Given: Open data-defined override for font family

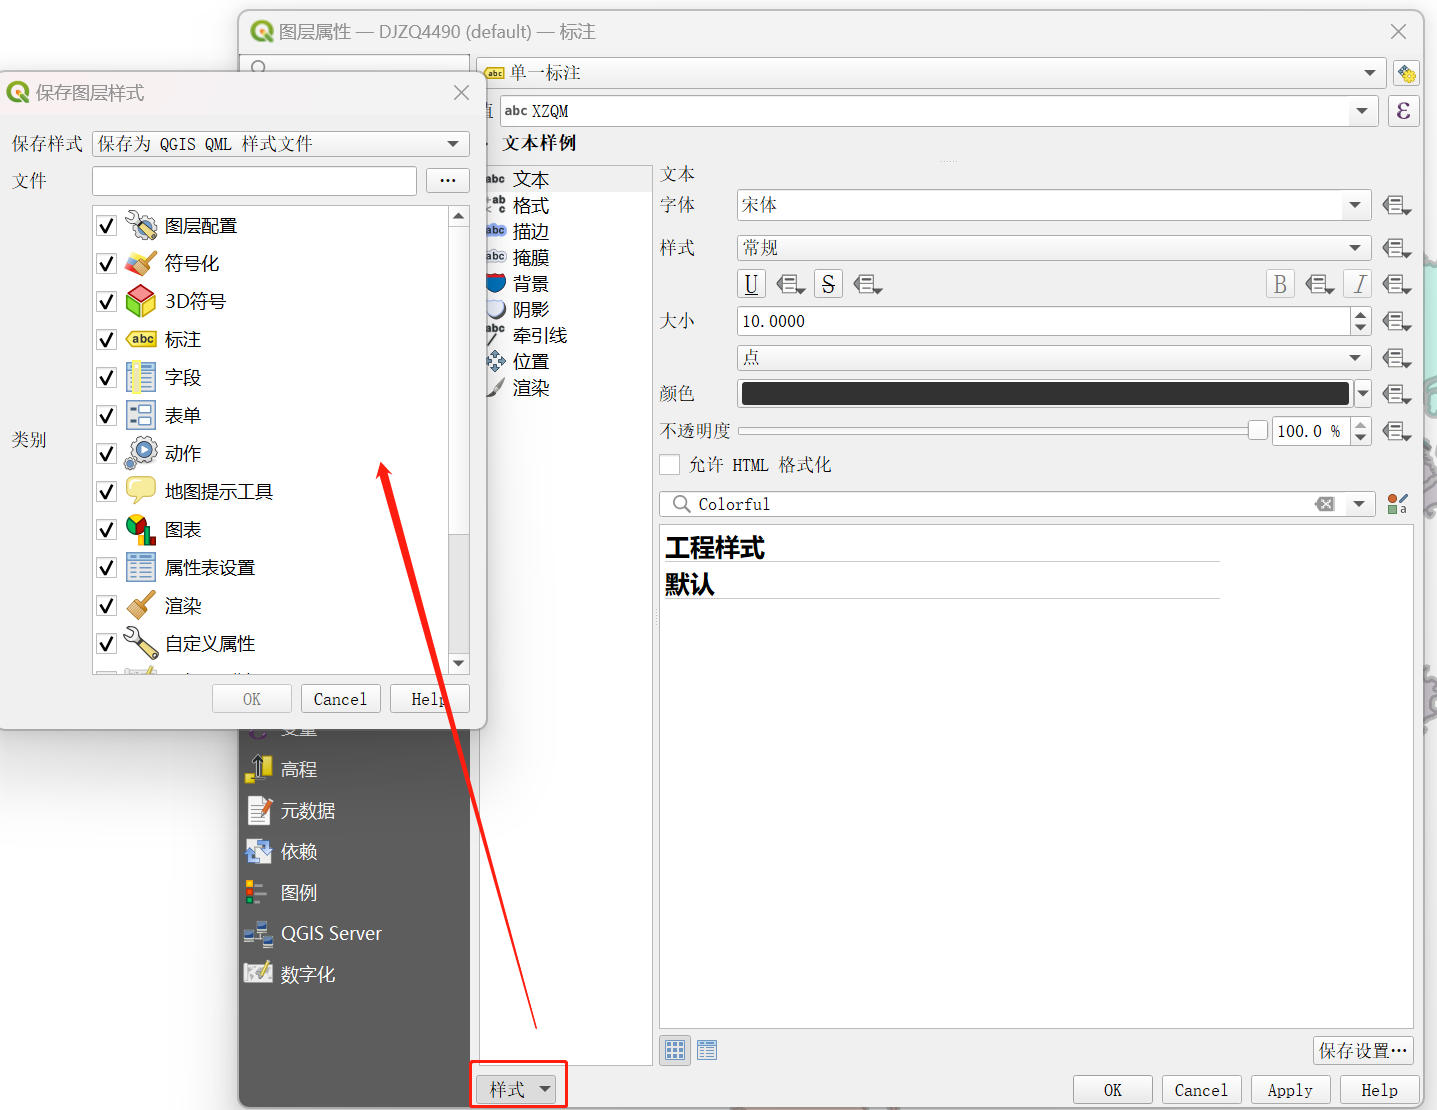Looking at the screenshot, I should pyautogui.click(x=1397, y=206).
